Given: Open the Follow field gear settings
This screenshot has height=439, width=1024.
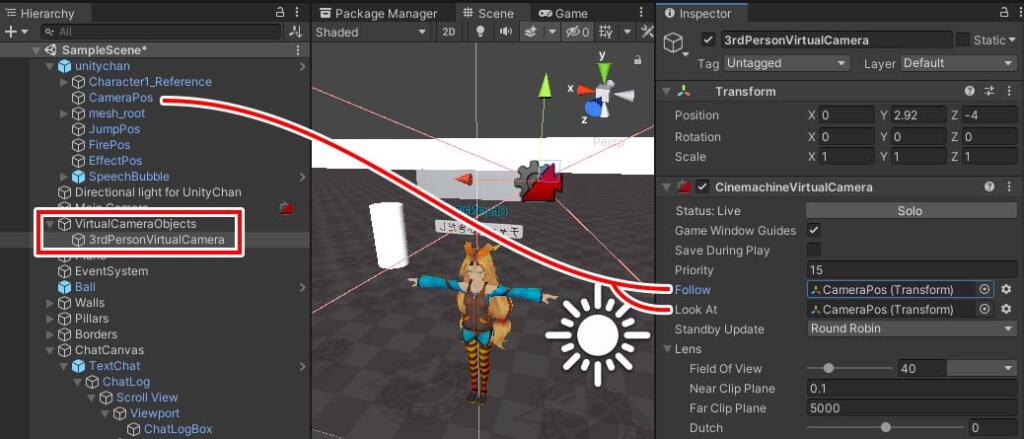Looking at the screenshot, I should pyautogui.click(x=1006, y=289).
